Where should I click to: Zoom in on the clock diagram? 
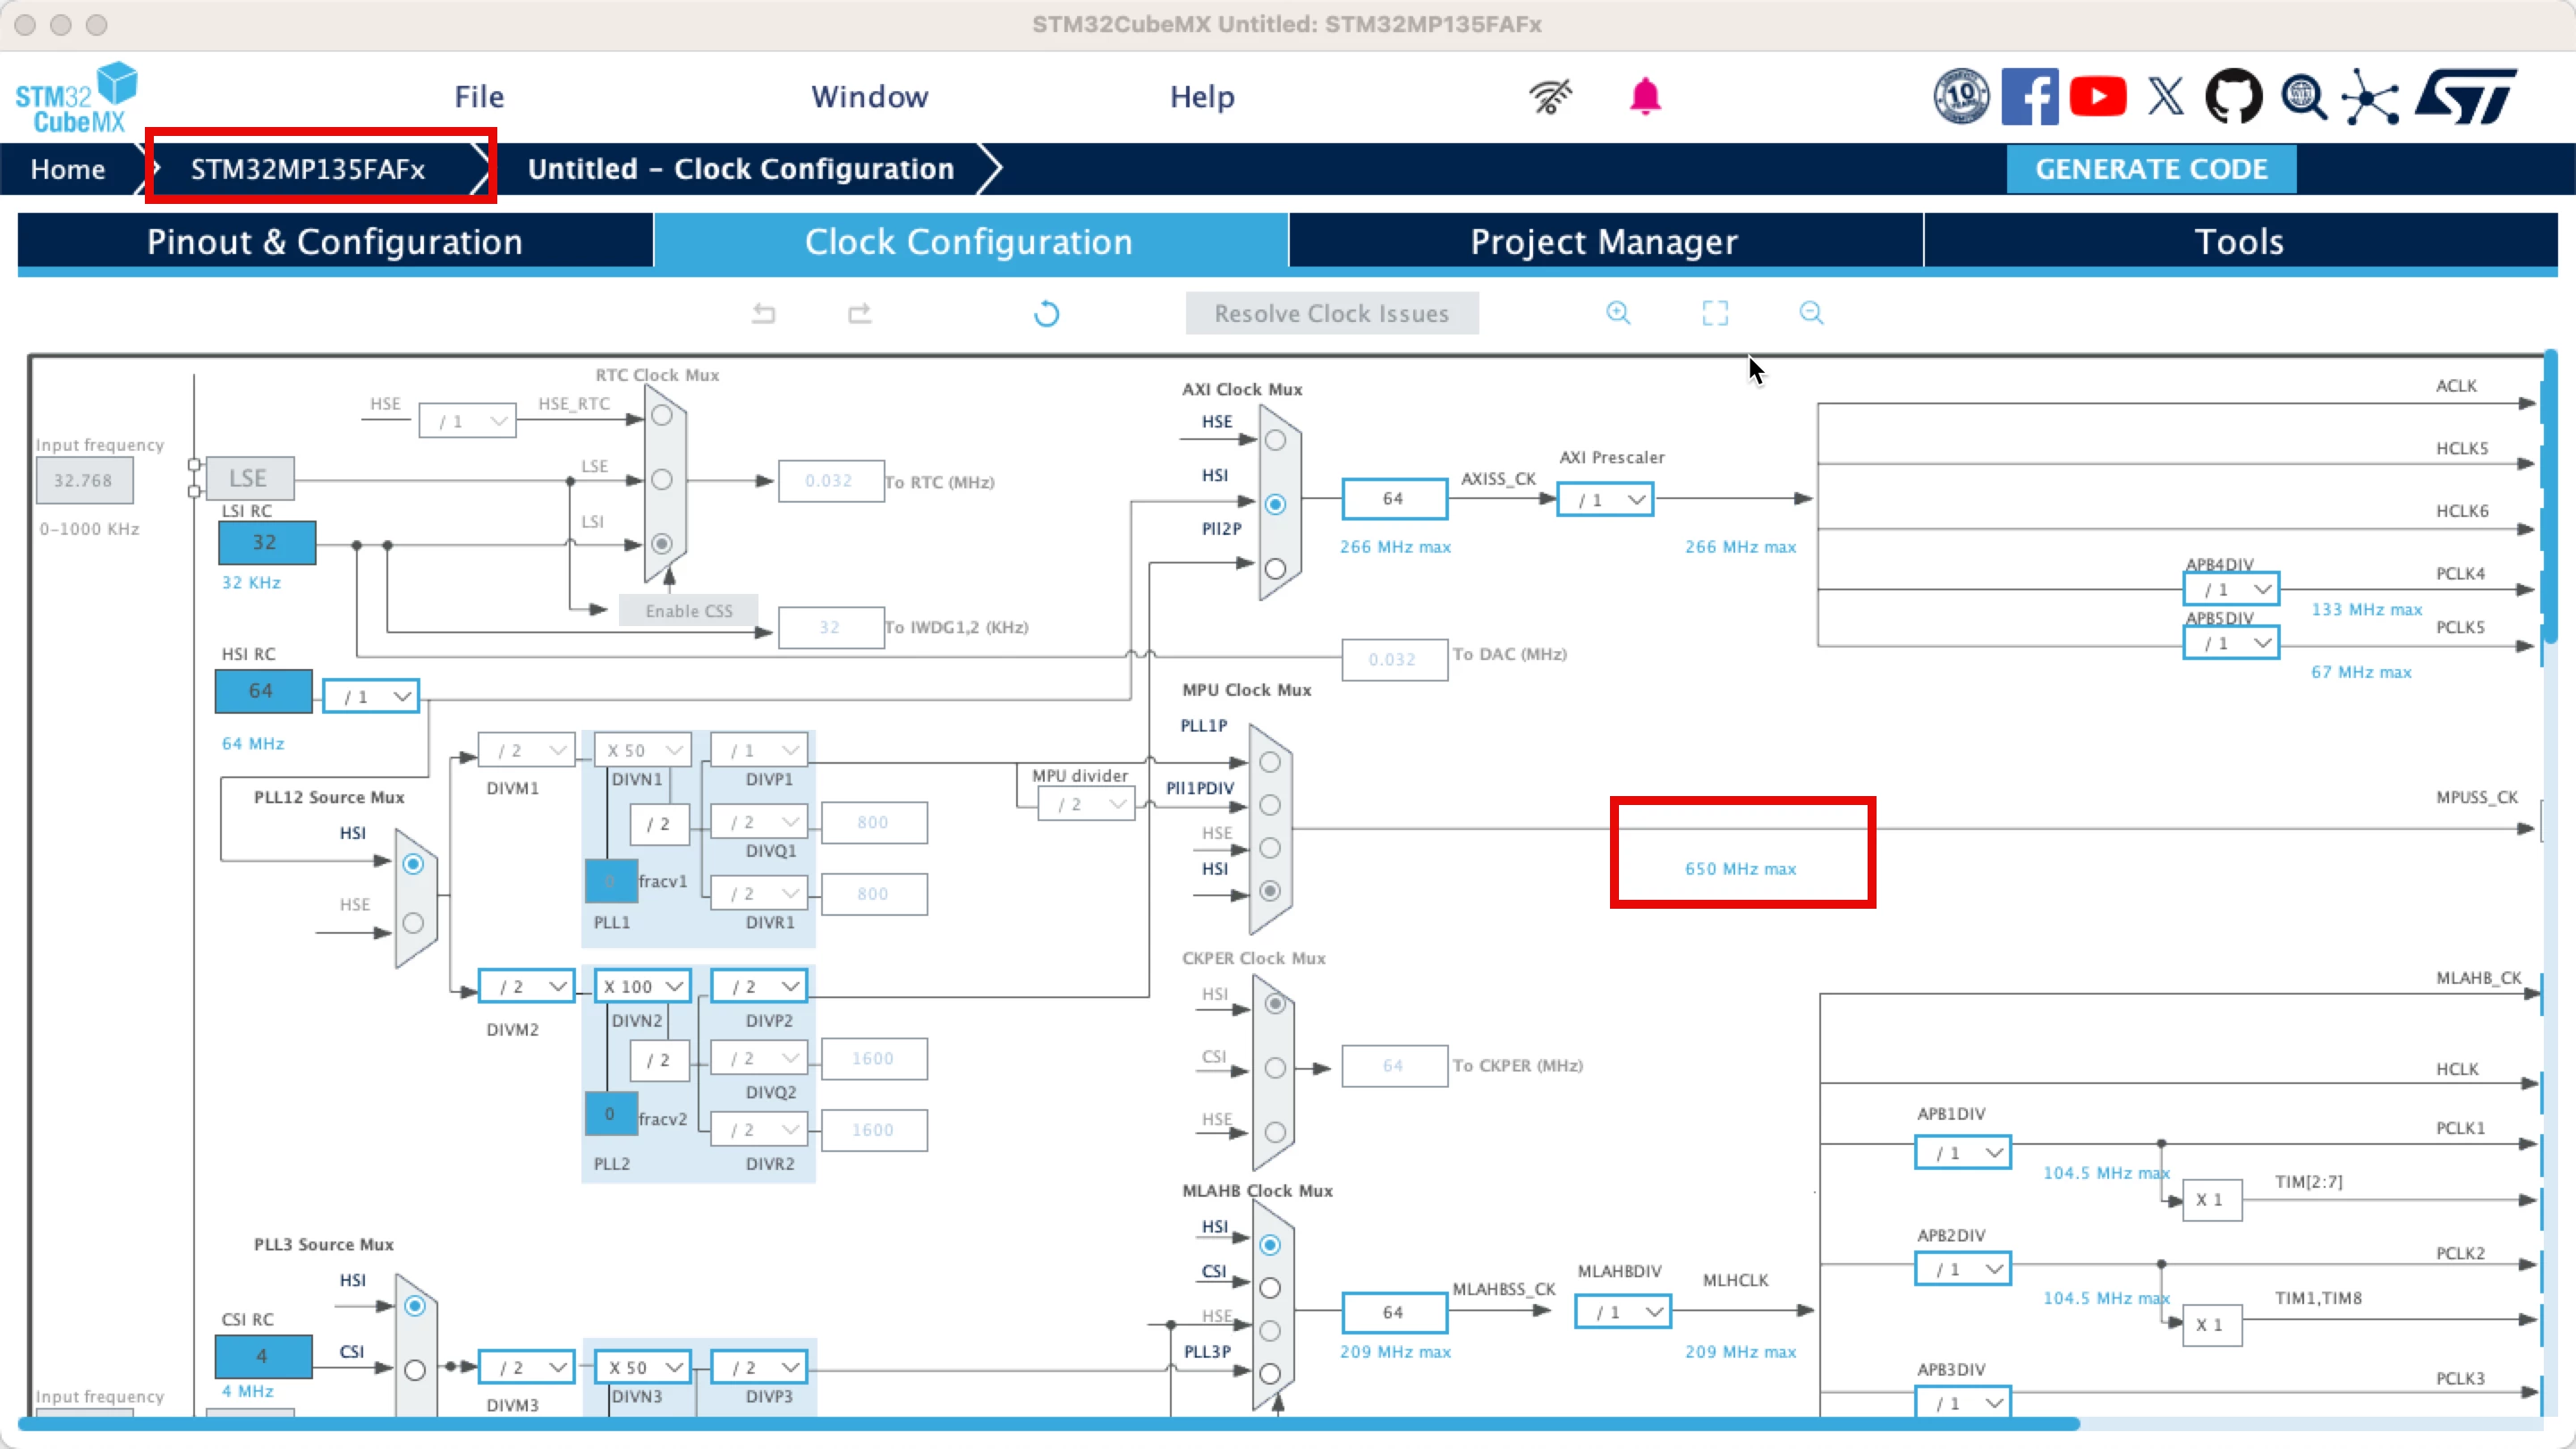click(1618, 313)
